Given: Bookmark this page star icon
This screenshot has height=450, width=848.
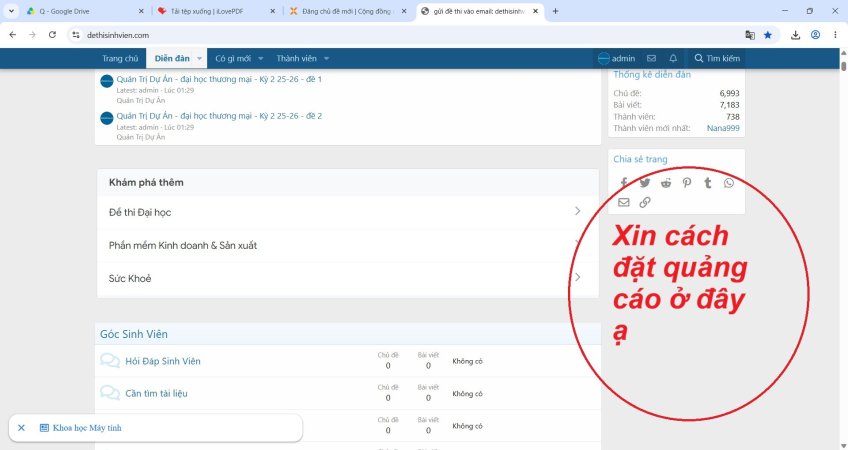Looking at the screenshot, I should [767, 35].
